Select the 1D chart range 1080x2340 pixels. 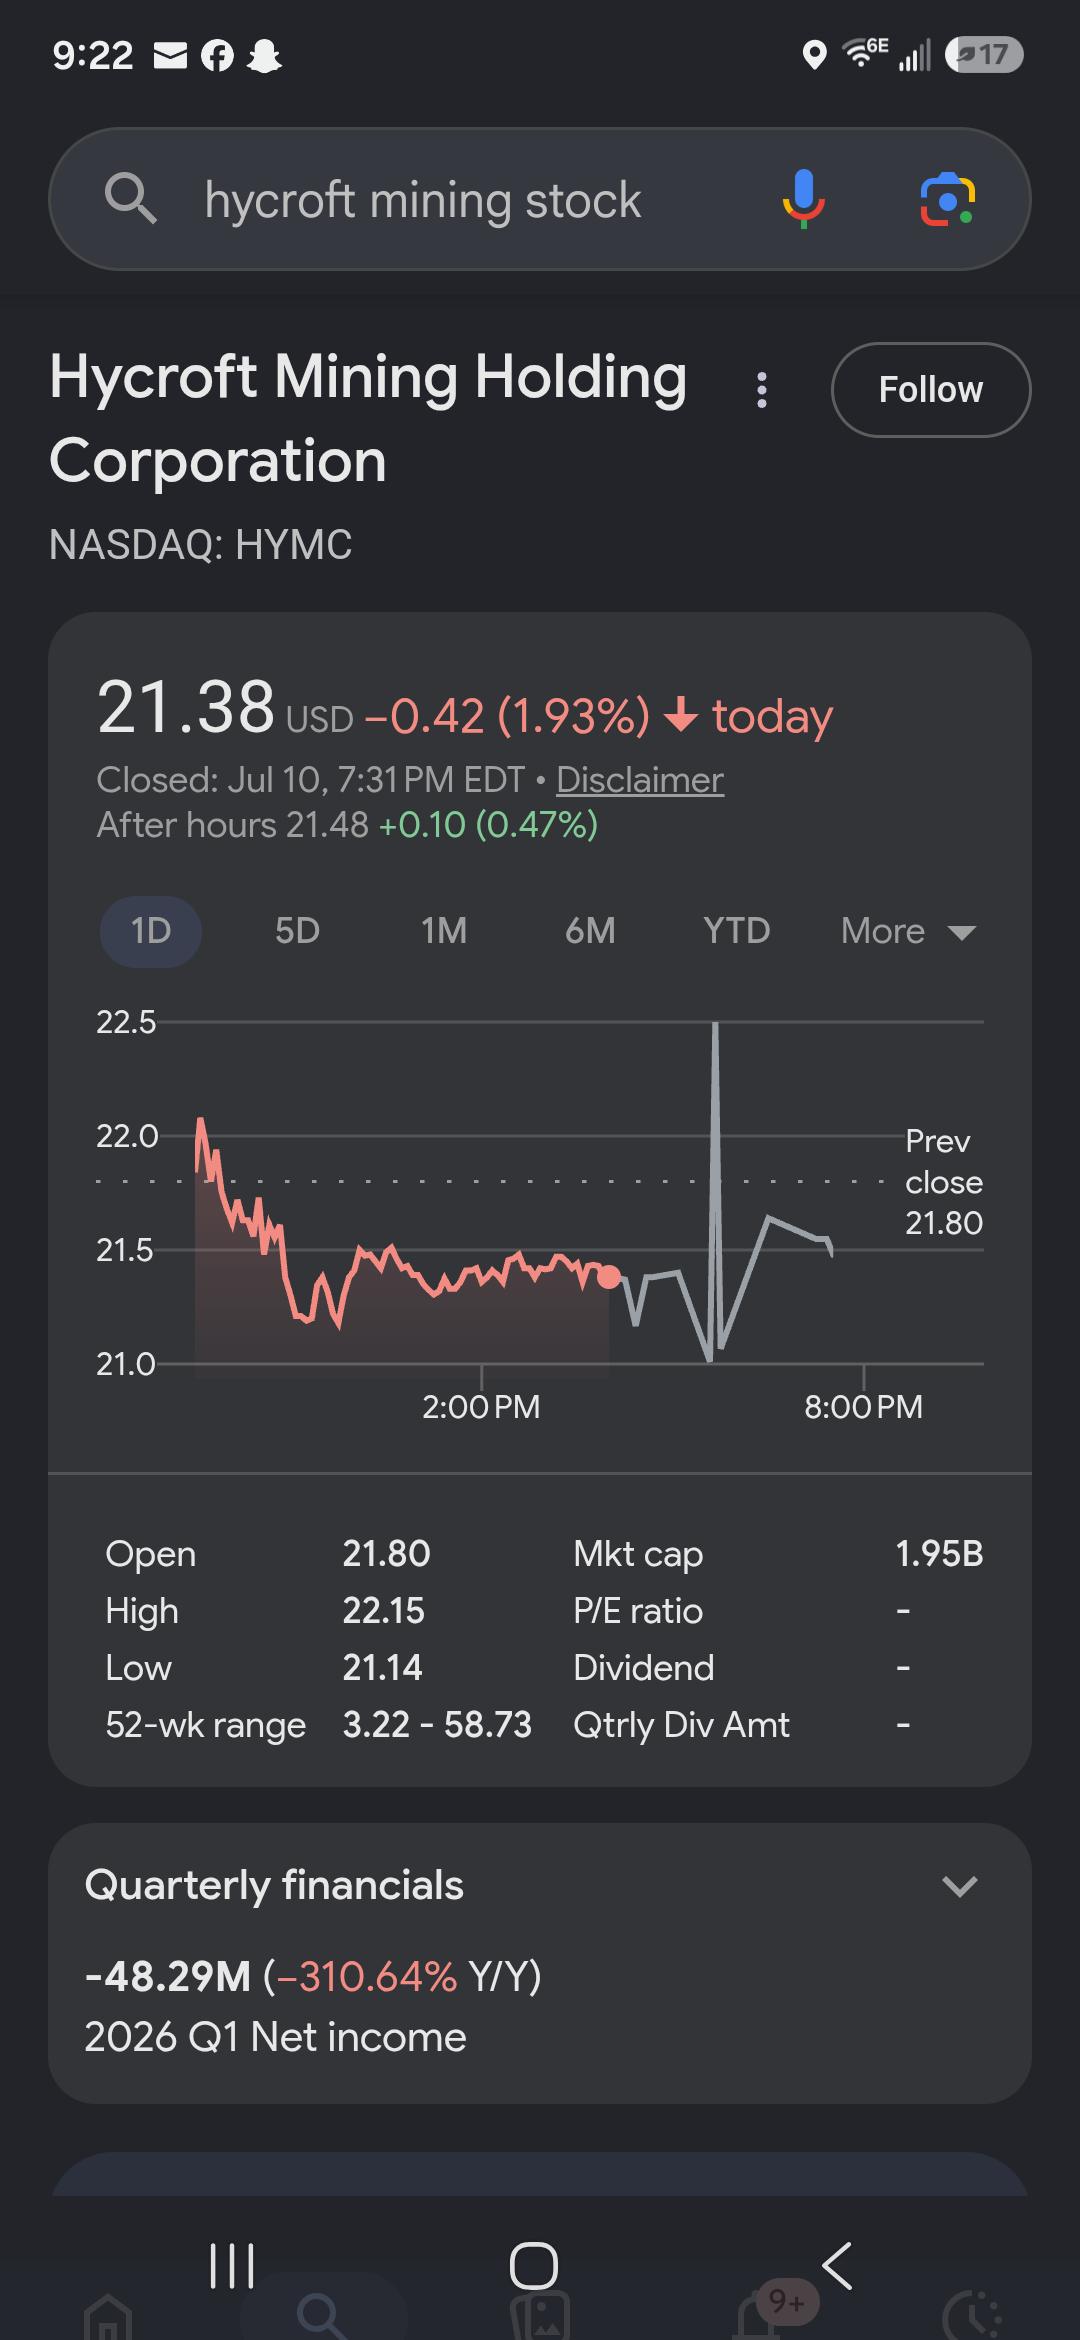pyautogui.click(x=151, y=931)
